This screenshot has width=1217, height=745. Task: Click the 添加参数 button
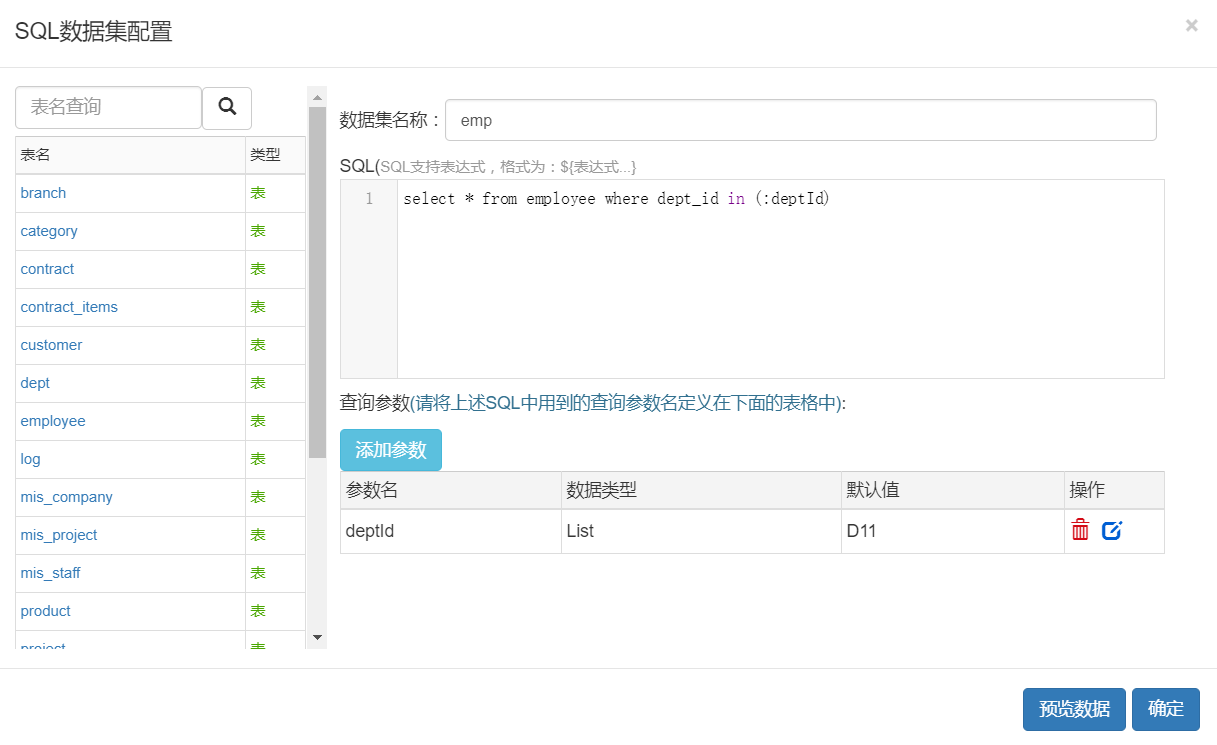[390, 450]
